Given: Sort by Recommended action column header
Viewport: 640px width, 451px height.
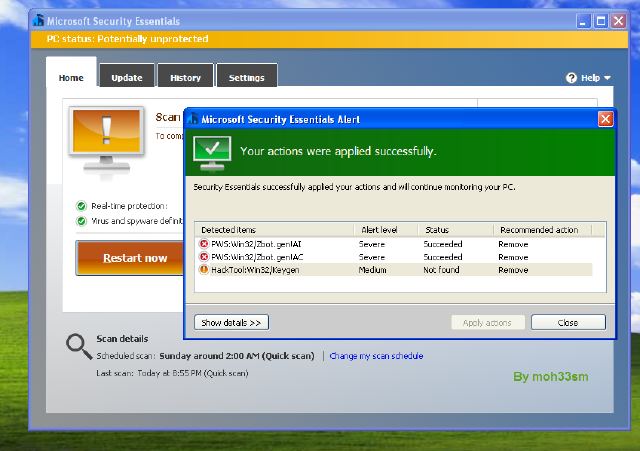Looking at the screenshot, I should (542, 230).
